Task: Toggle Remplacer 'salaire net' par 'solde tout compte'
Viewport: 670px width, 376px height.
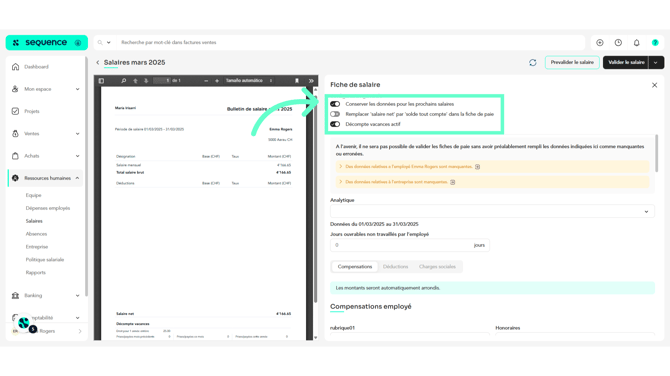Action: point(335,114)
